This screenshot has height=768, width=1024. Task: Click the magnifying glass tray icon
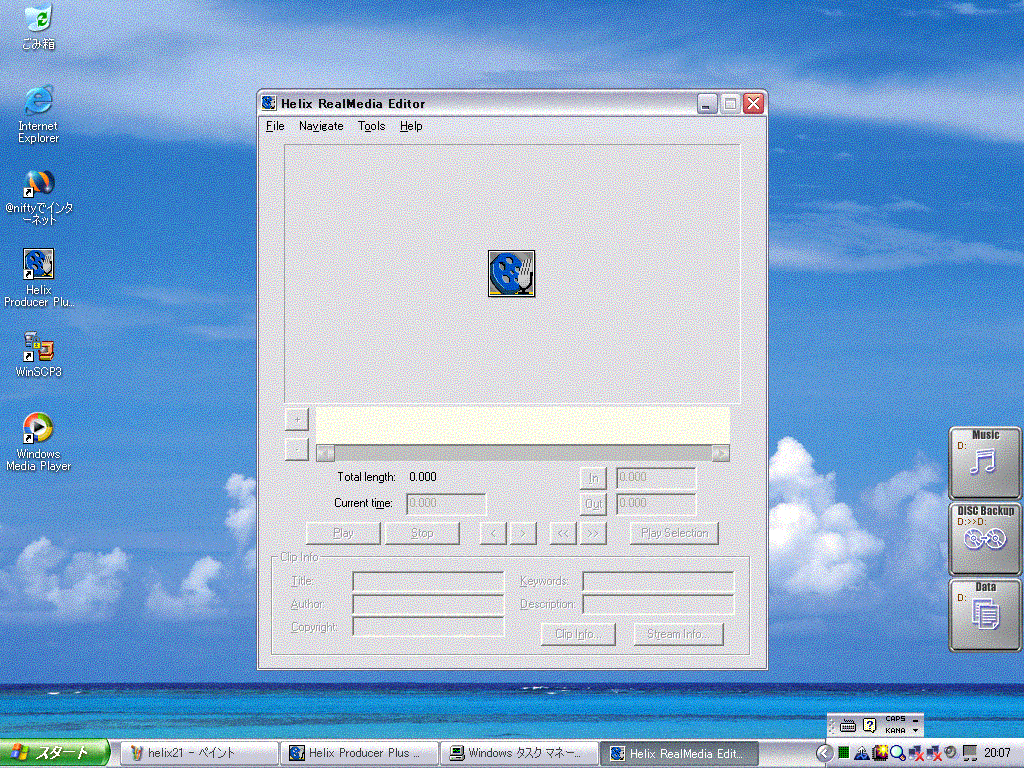897,754
